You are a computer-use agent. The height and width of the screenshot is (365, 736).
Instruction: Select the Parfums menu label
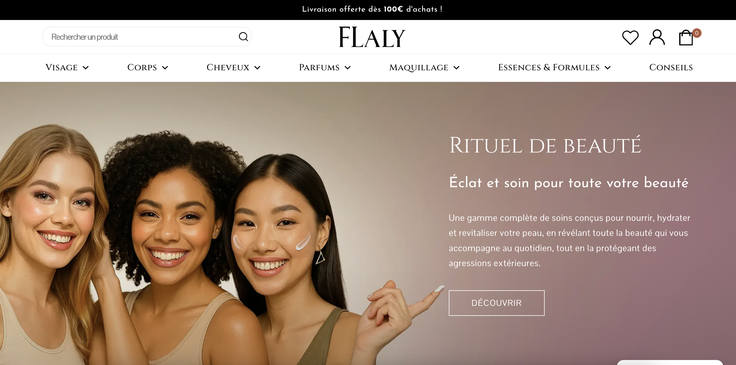tap(319, 68)
